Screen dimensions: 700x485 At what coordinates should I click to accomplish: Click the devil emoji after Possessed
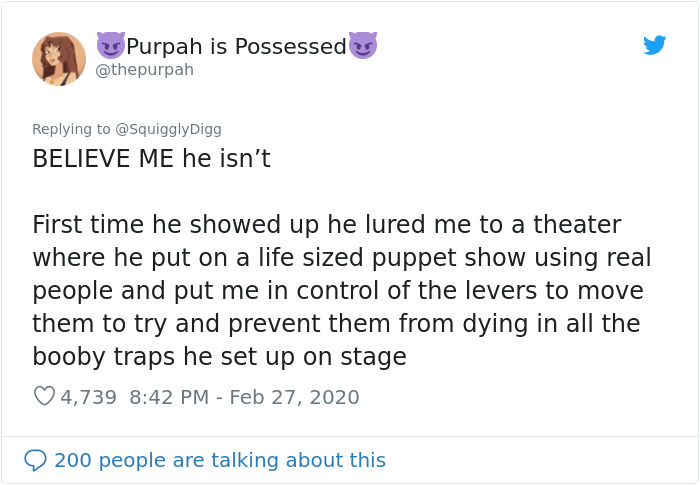coord(363,46)
